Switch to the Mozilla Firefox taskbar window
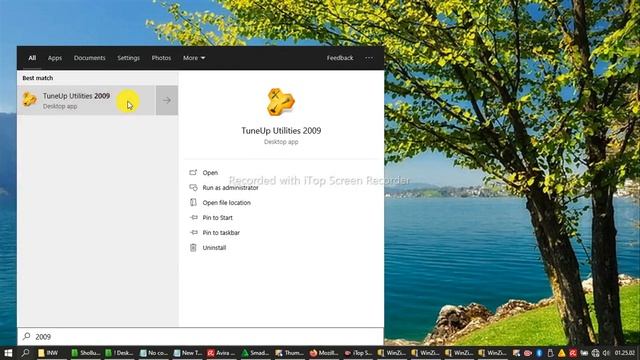Screen dimensions: 640x360 [323, 353]
